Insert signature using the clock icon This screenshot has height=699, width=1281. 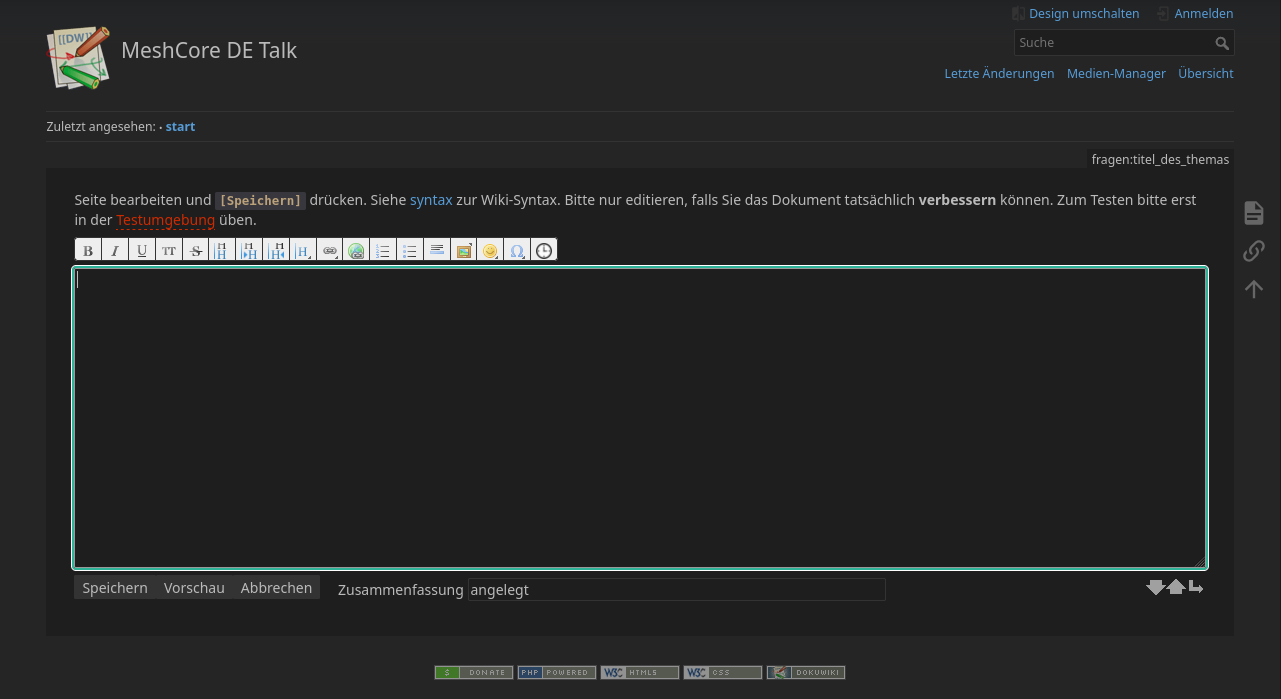544,250
